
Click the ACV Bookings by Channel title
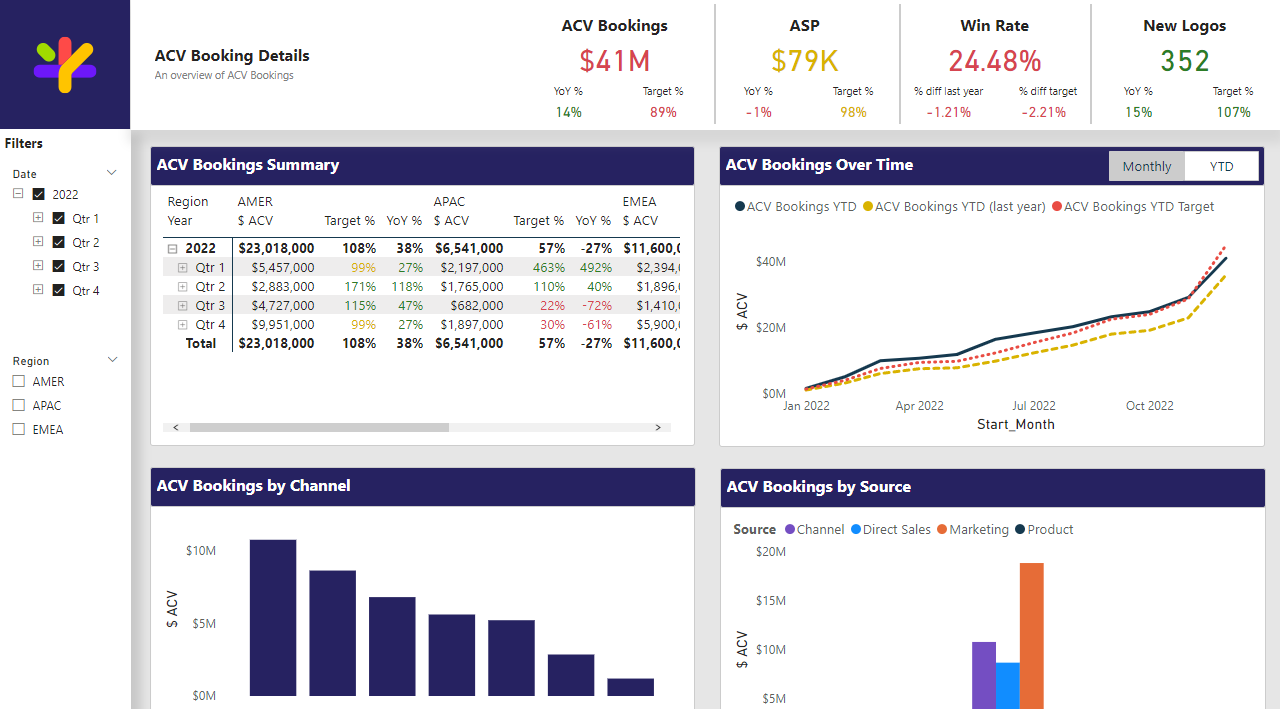click(254, 486)
